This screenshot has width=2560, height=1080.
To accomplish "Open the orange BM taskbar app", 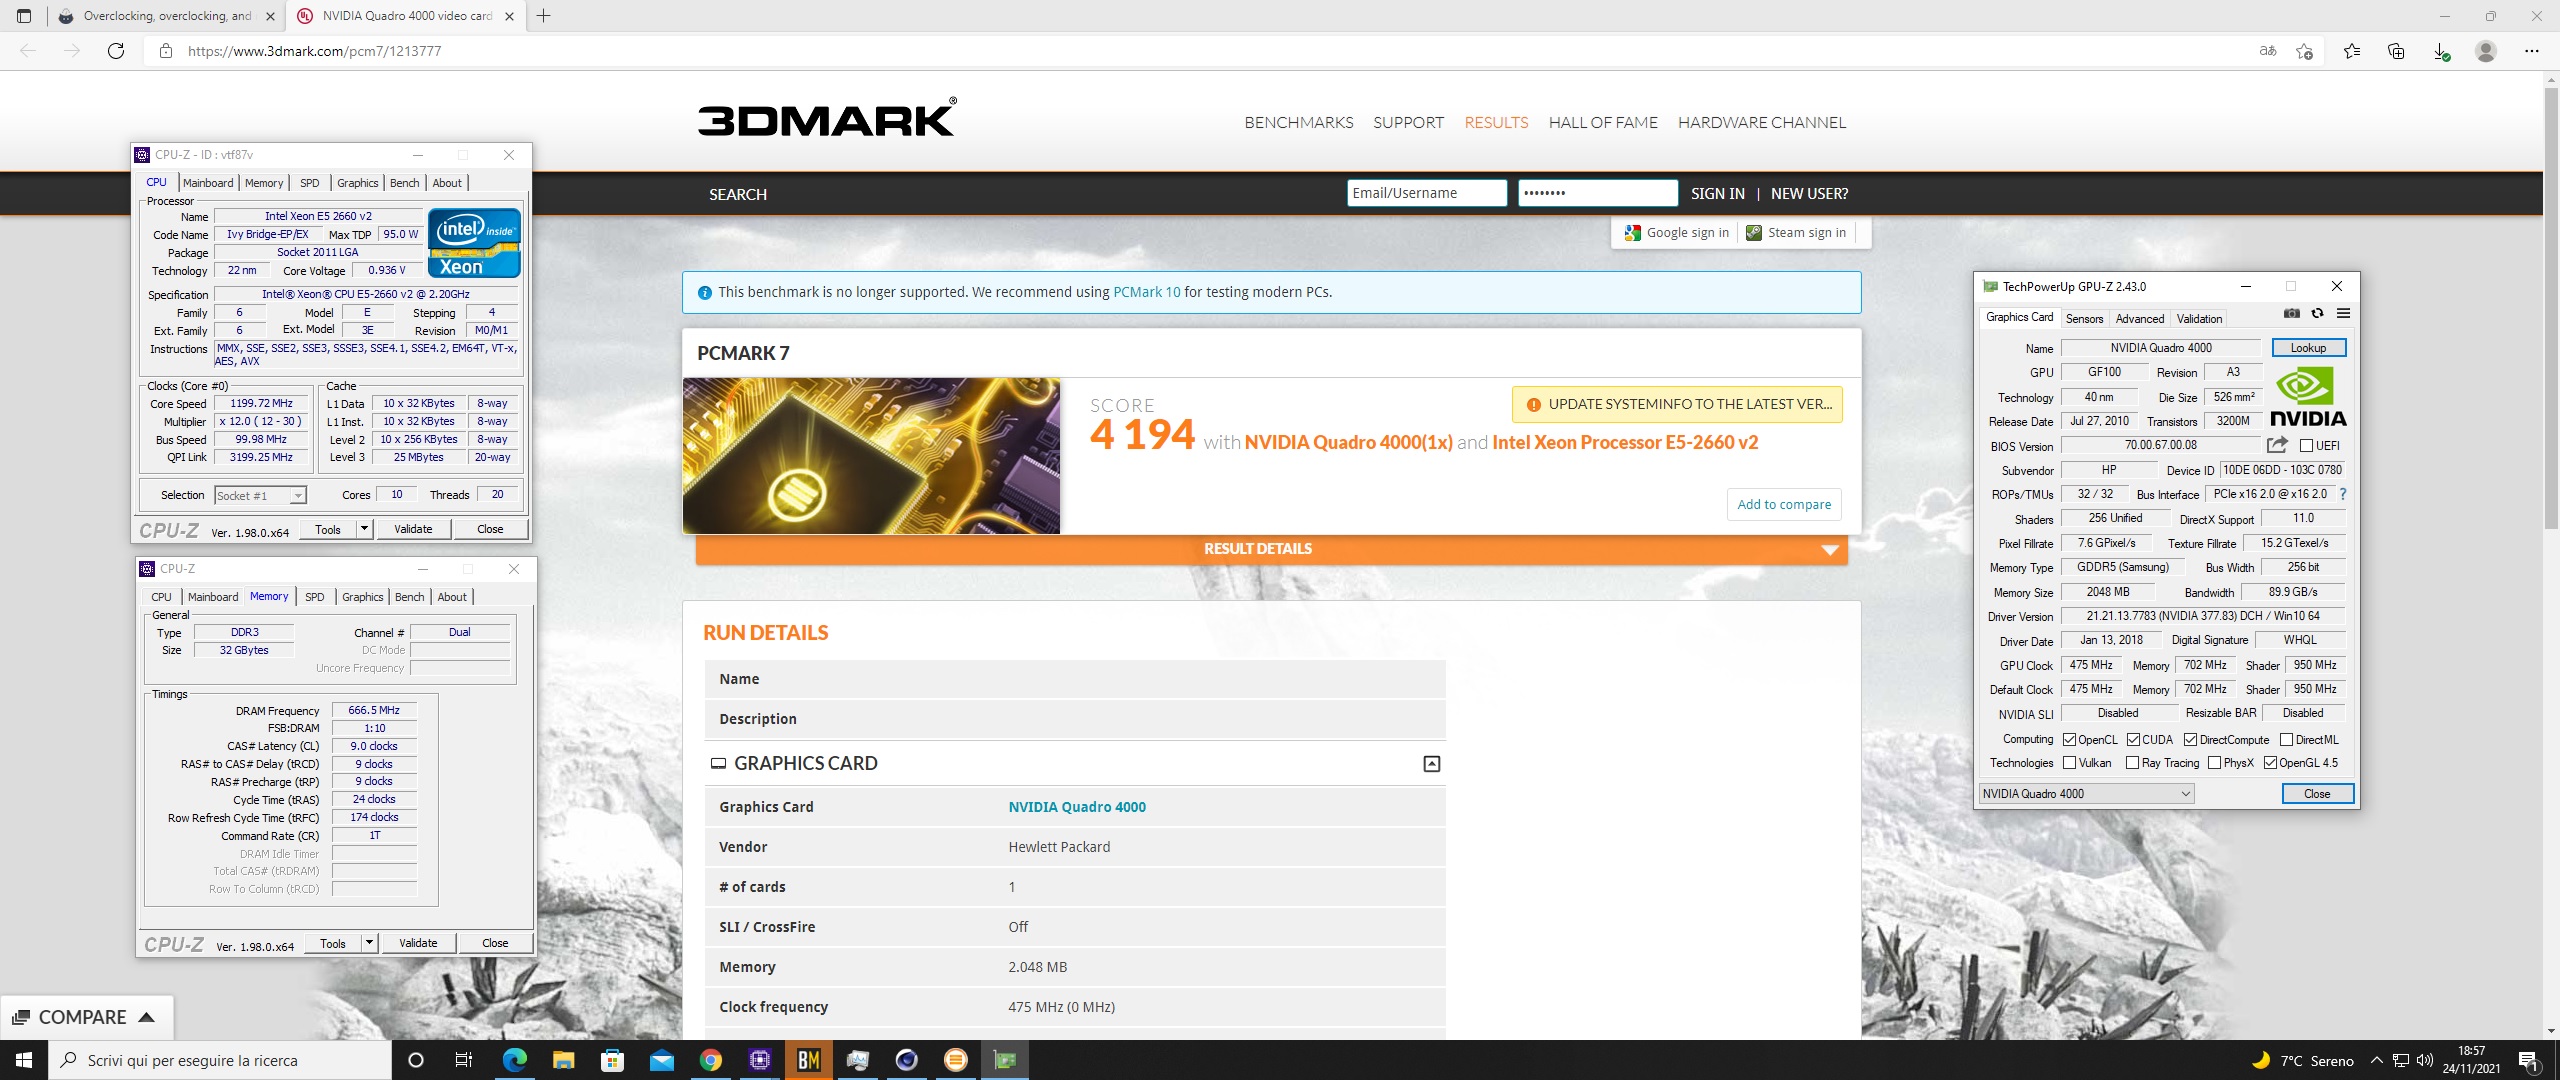I will tap(809, 1060).
